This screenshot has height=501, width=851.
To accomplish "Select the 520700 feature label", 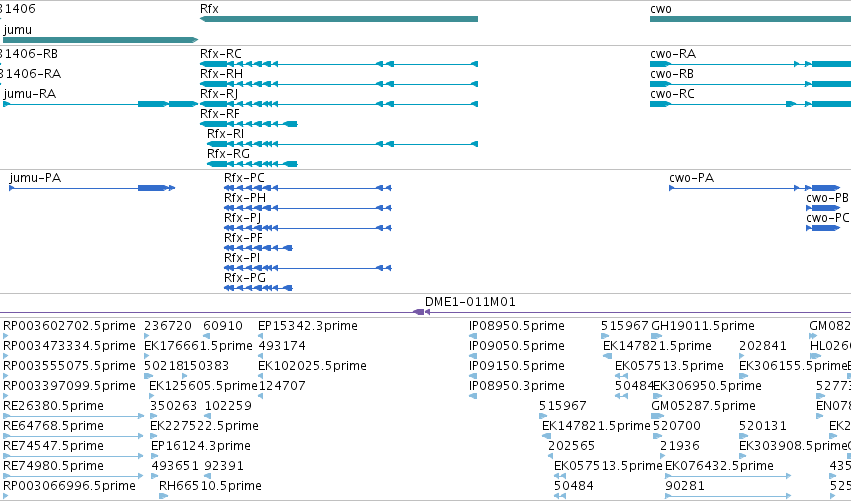I will (677, 426).
